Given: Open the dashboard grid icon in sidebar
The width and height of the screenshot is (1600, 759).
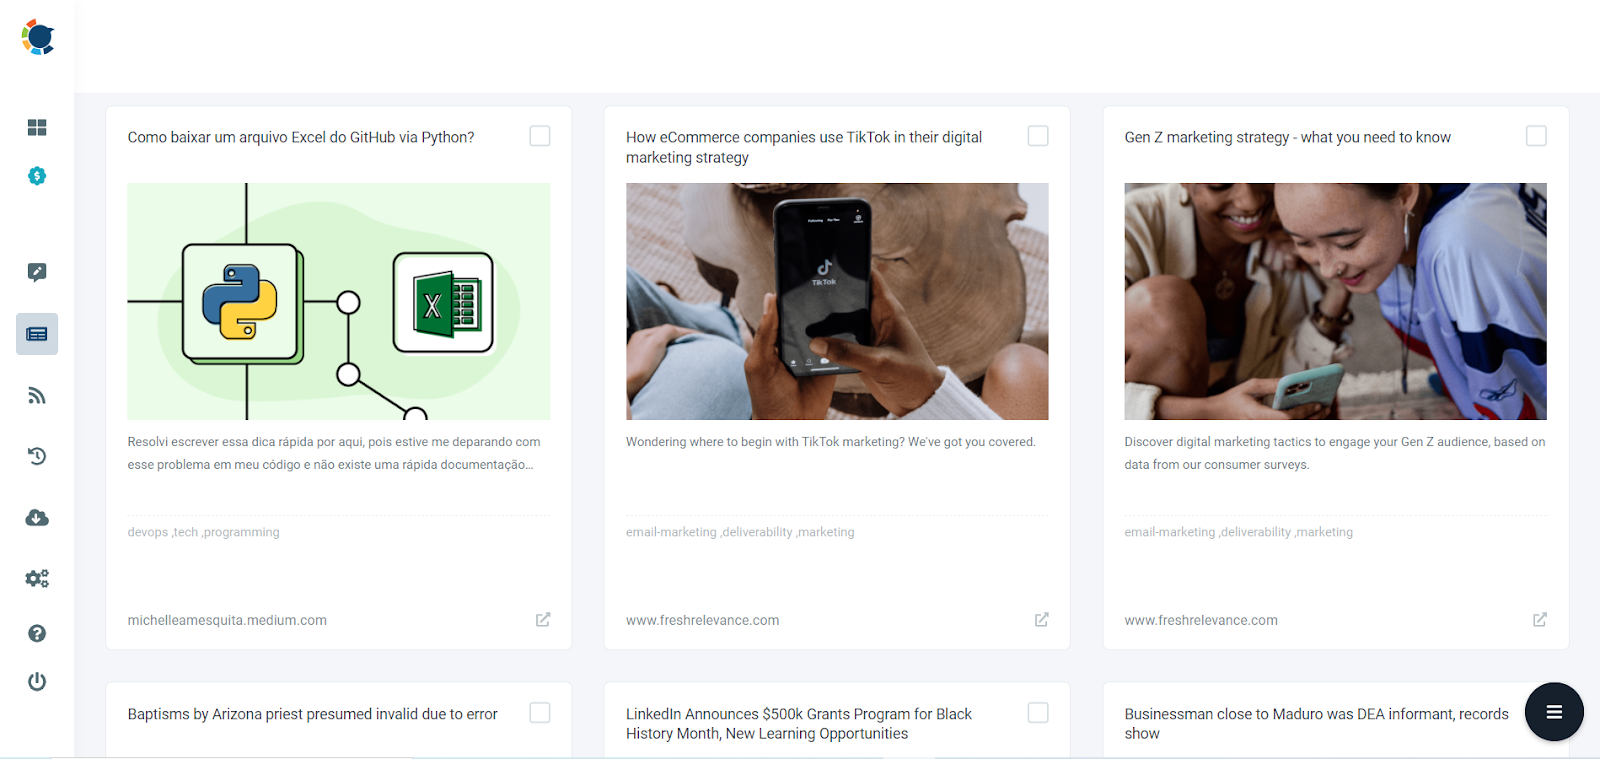Looking at the screenshot, I should [37, 127].
